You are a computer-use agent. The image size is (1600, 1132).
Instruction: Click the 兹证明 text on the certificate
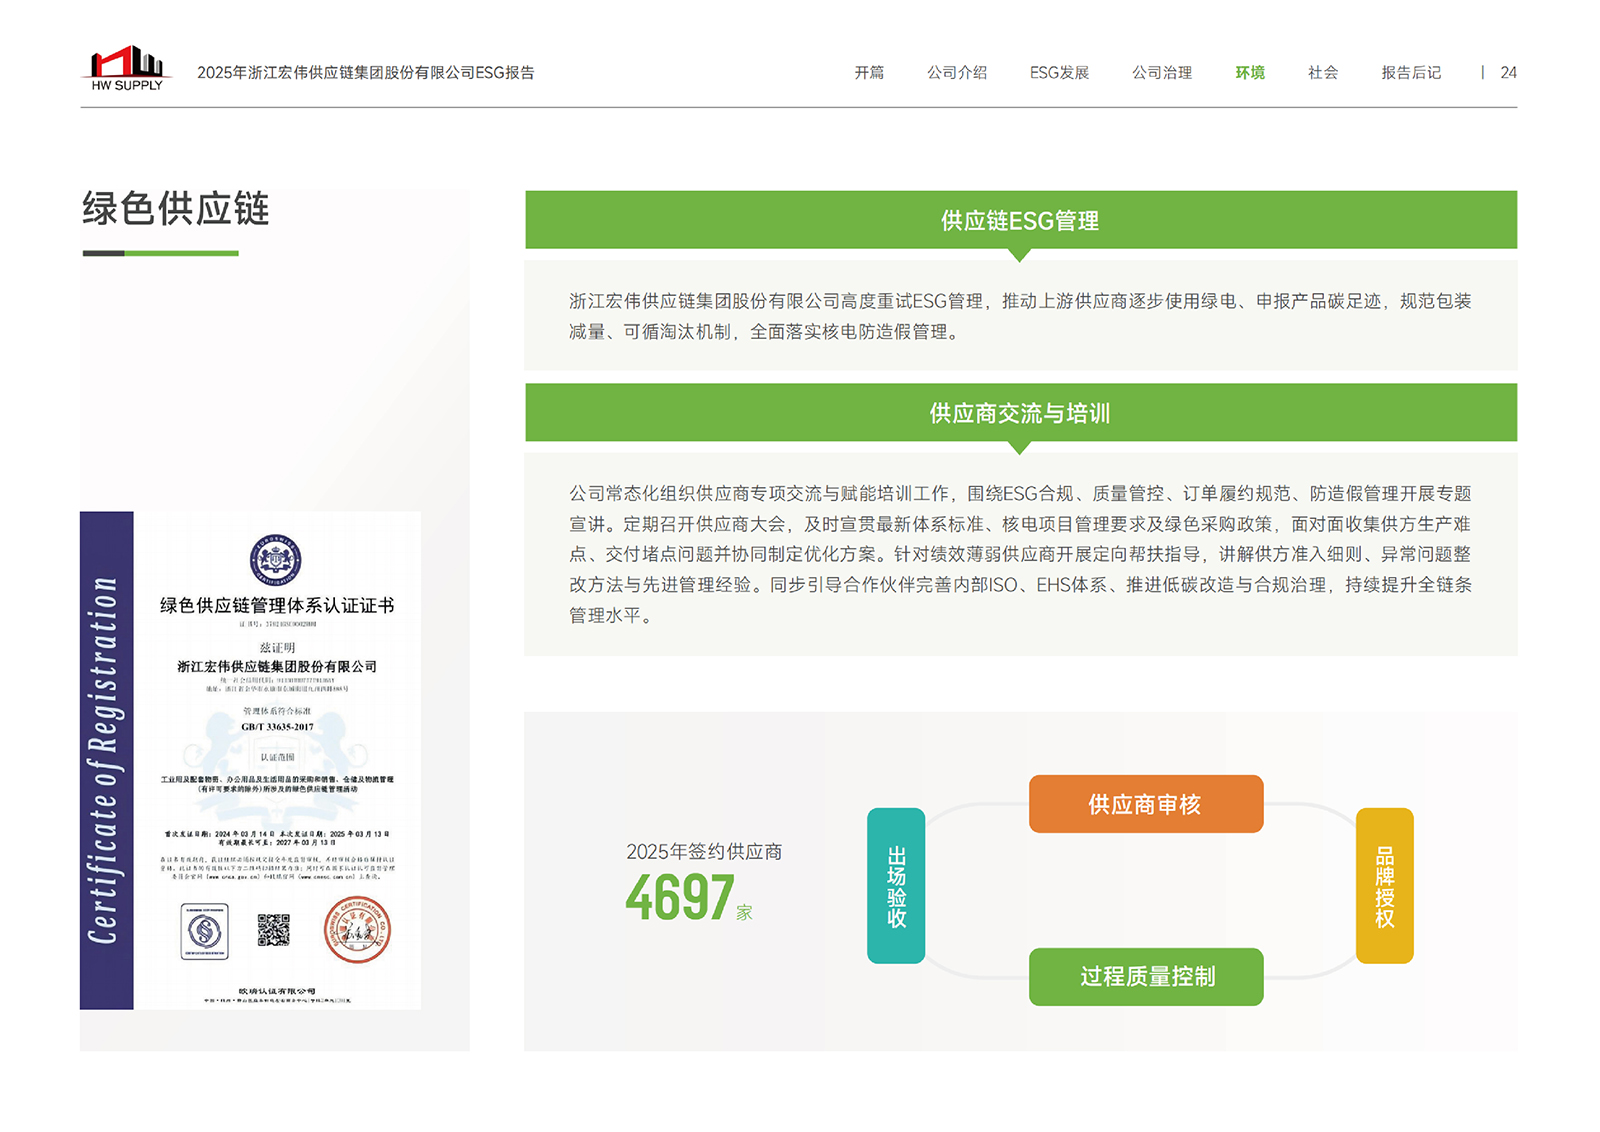(x=277, y=648)
